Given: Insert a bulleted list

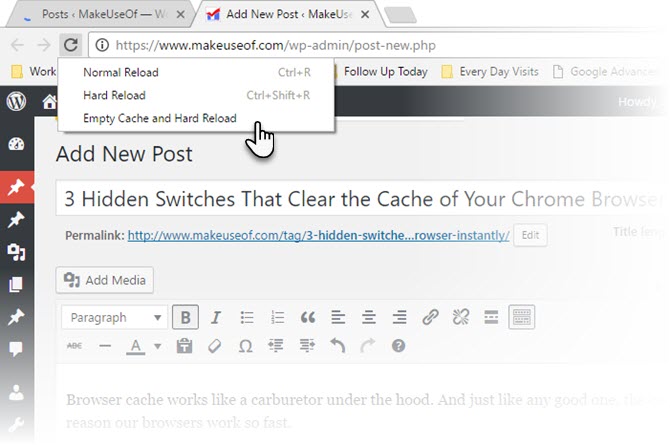Looking at the screenshot, I should coord(246,318).
